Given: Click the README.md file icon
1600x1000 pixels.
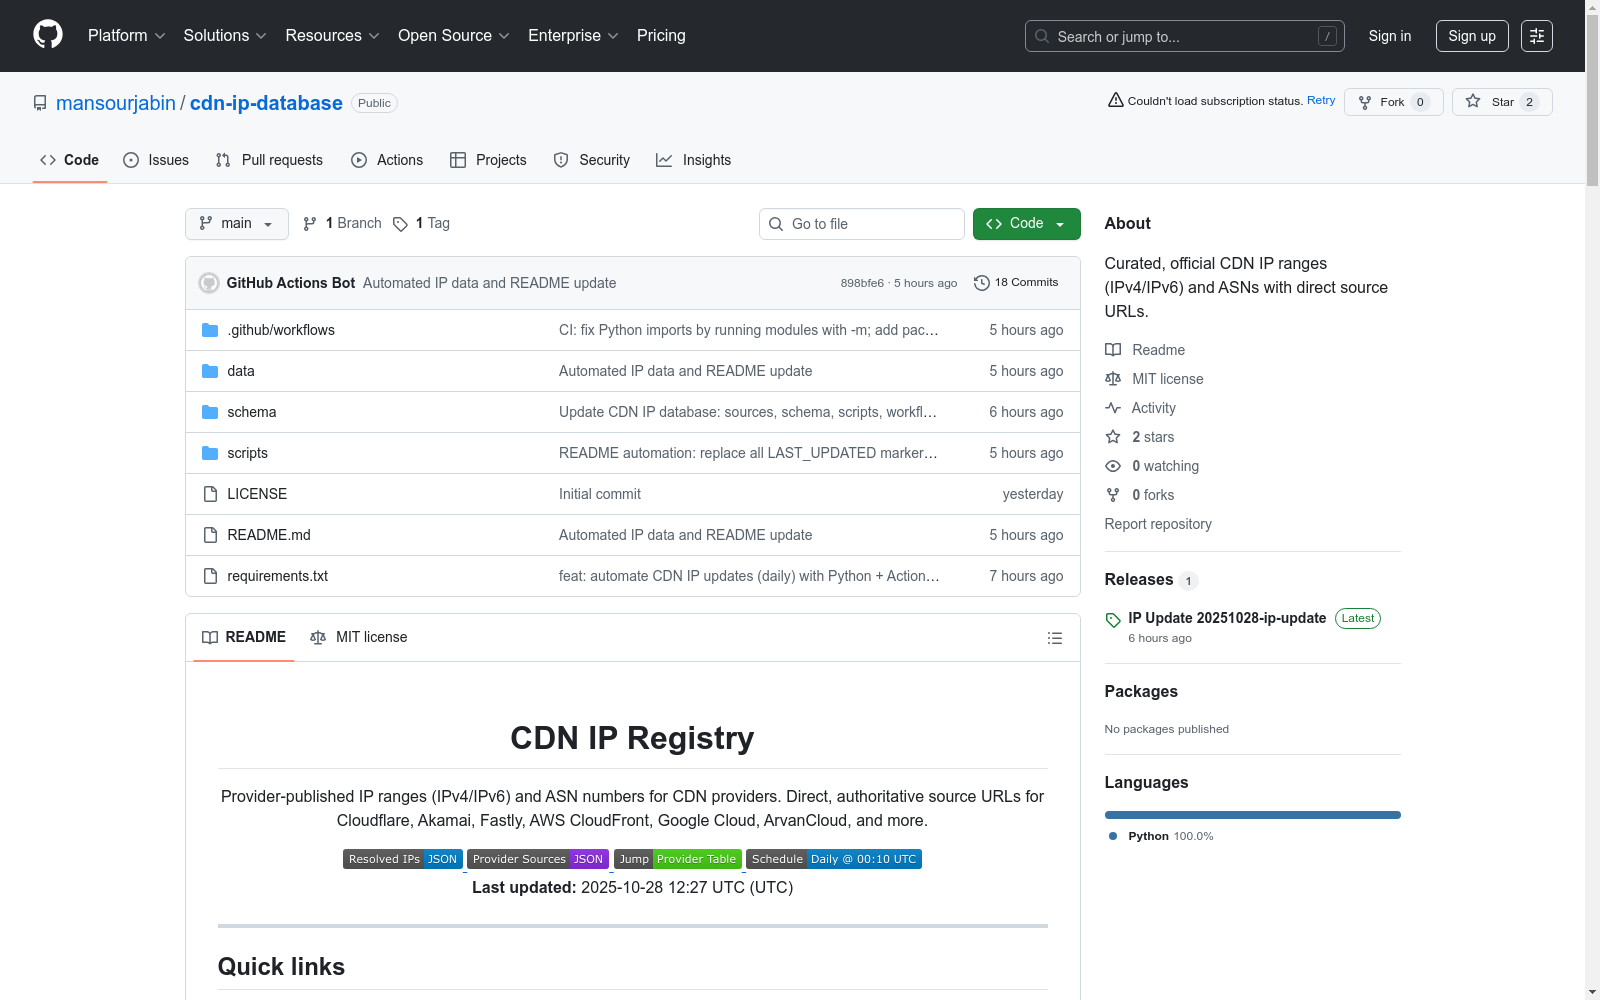Looking at the screenshot, I should pyautogui.click(x=210, y=535).
